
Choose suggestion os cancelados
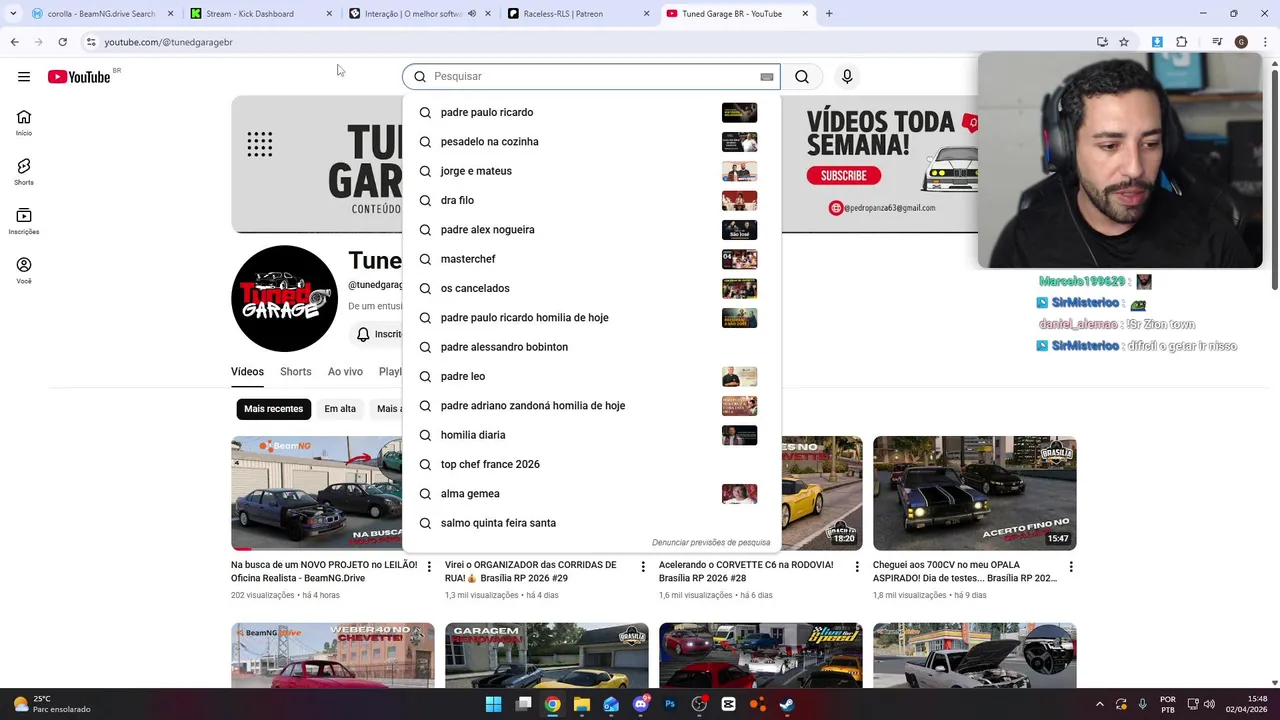pos(591,288)
